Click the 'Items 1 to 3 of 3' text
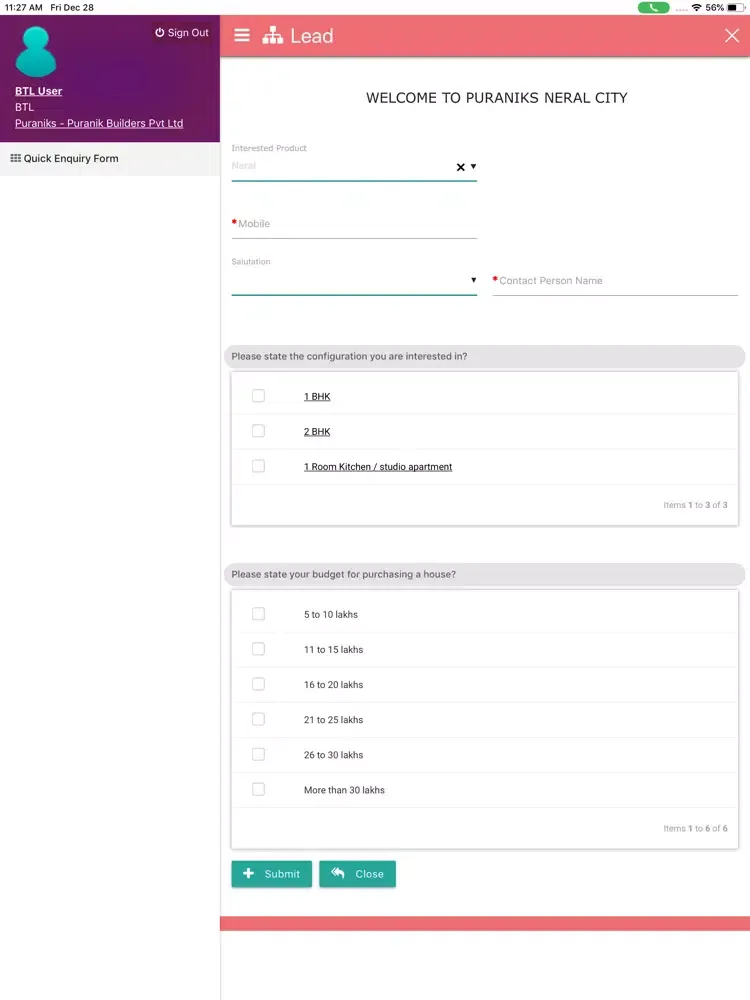 coord(695,504)
